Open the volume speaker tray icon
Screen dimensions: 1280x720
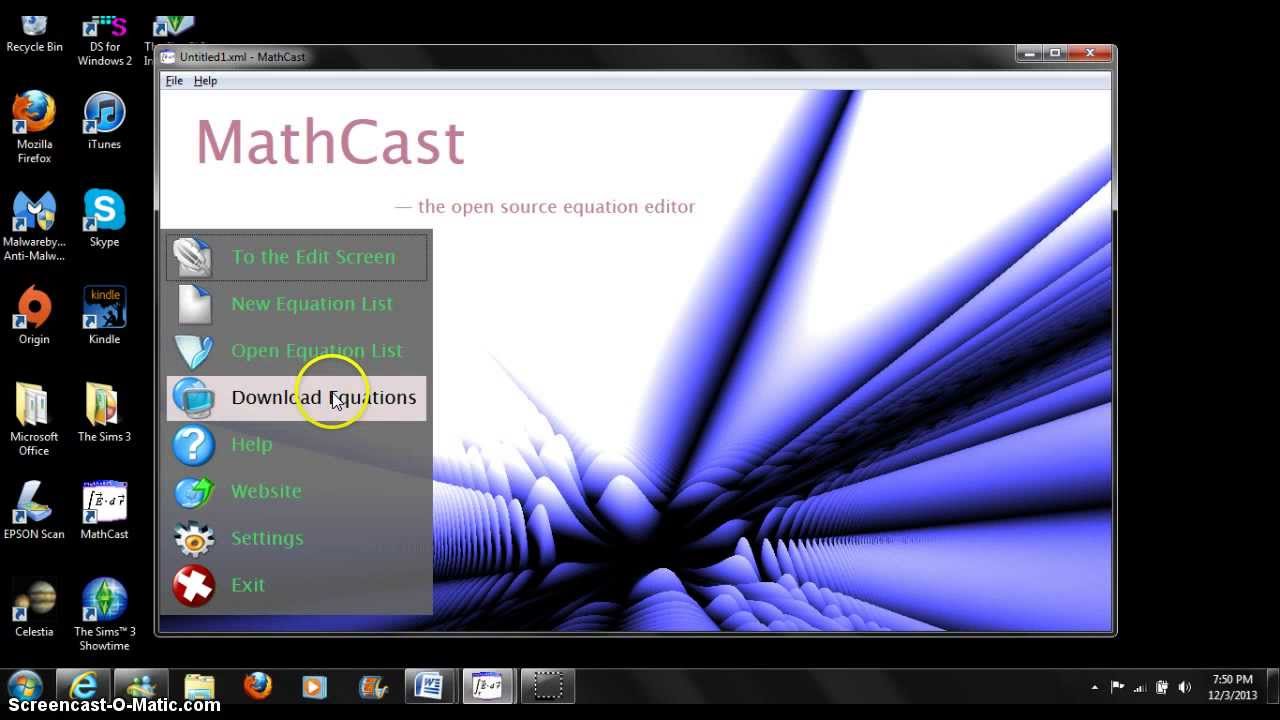click(x=1185, y=687)
